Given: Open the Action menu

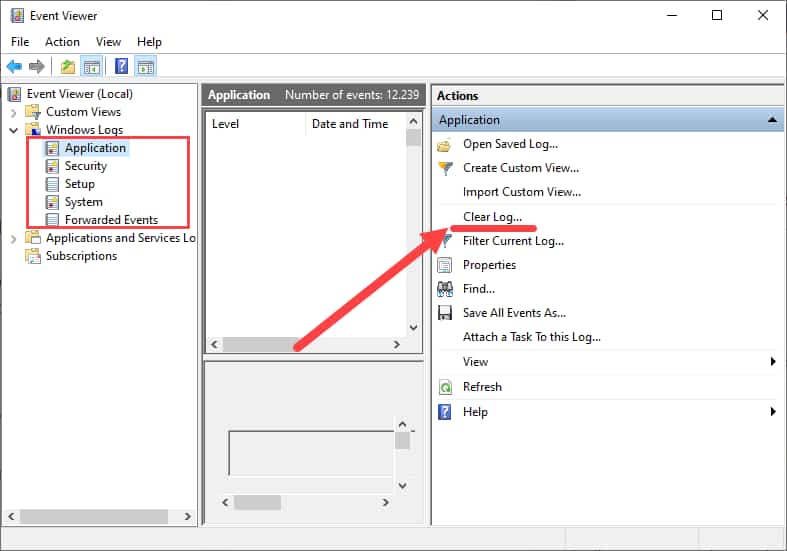Looking at the screenshot, I should [x=62, y=42].
